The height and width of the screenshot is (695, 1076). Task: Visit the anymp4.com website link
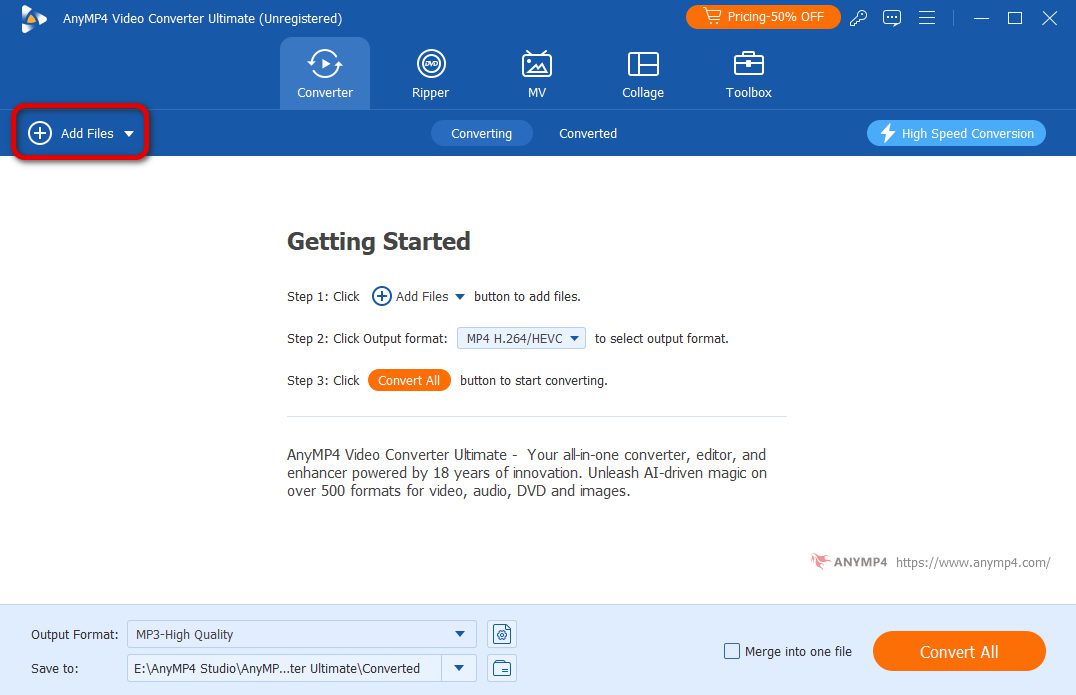pyautogui.click(x=972, y=562)
